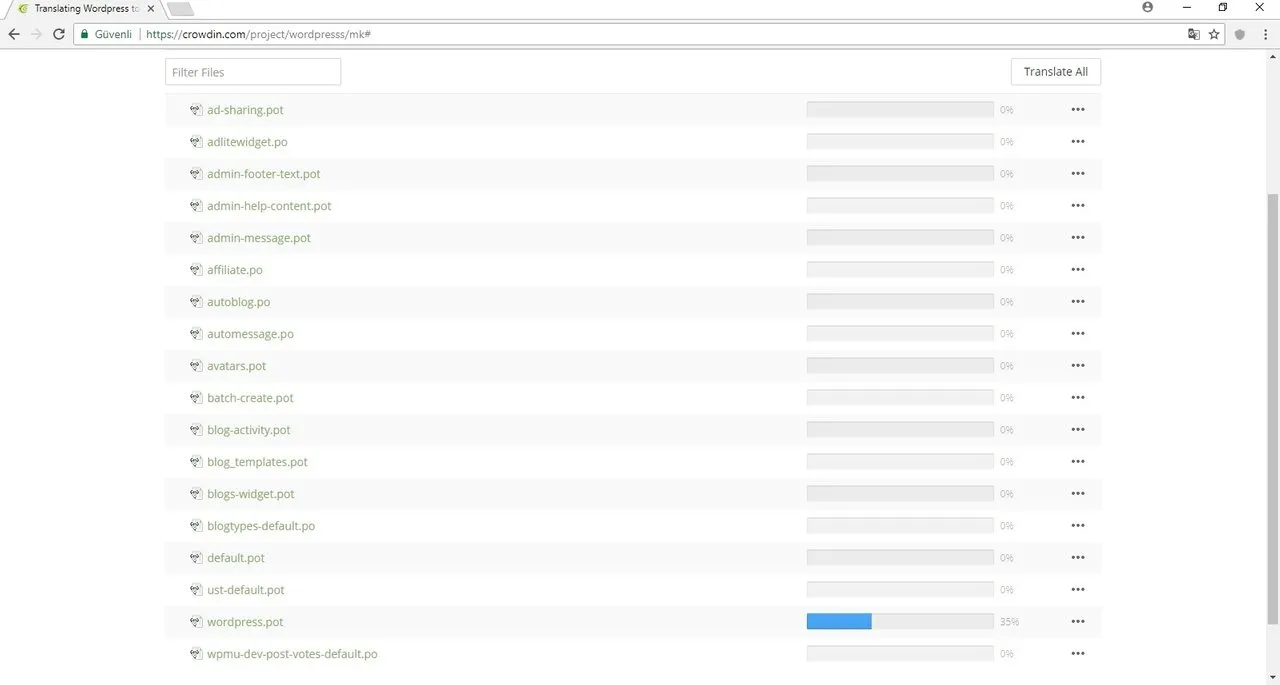Click the translate page icon in address bar
1280x685 pixels.
pos(1193,34)
